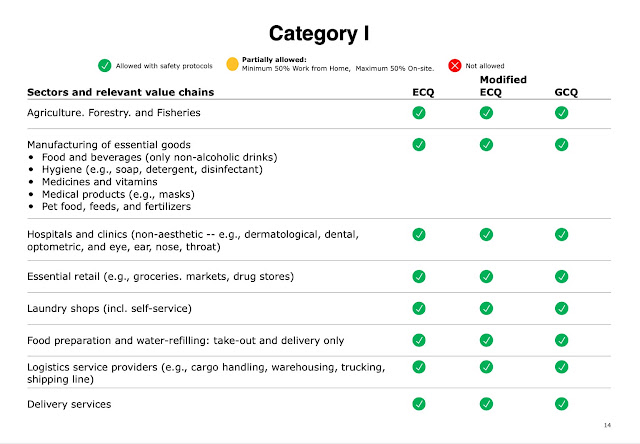
Task: Click Delivery services Modified ECQ check mark
Action: 486,404
